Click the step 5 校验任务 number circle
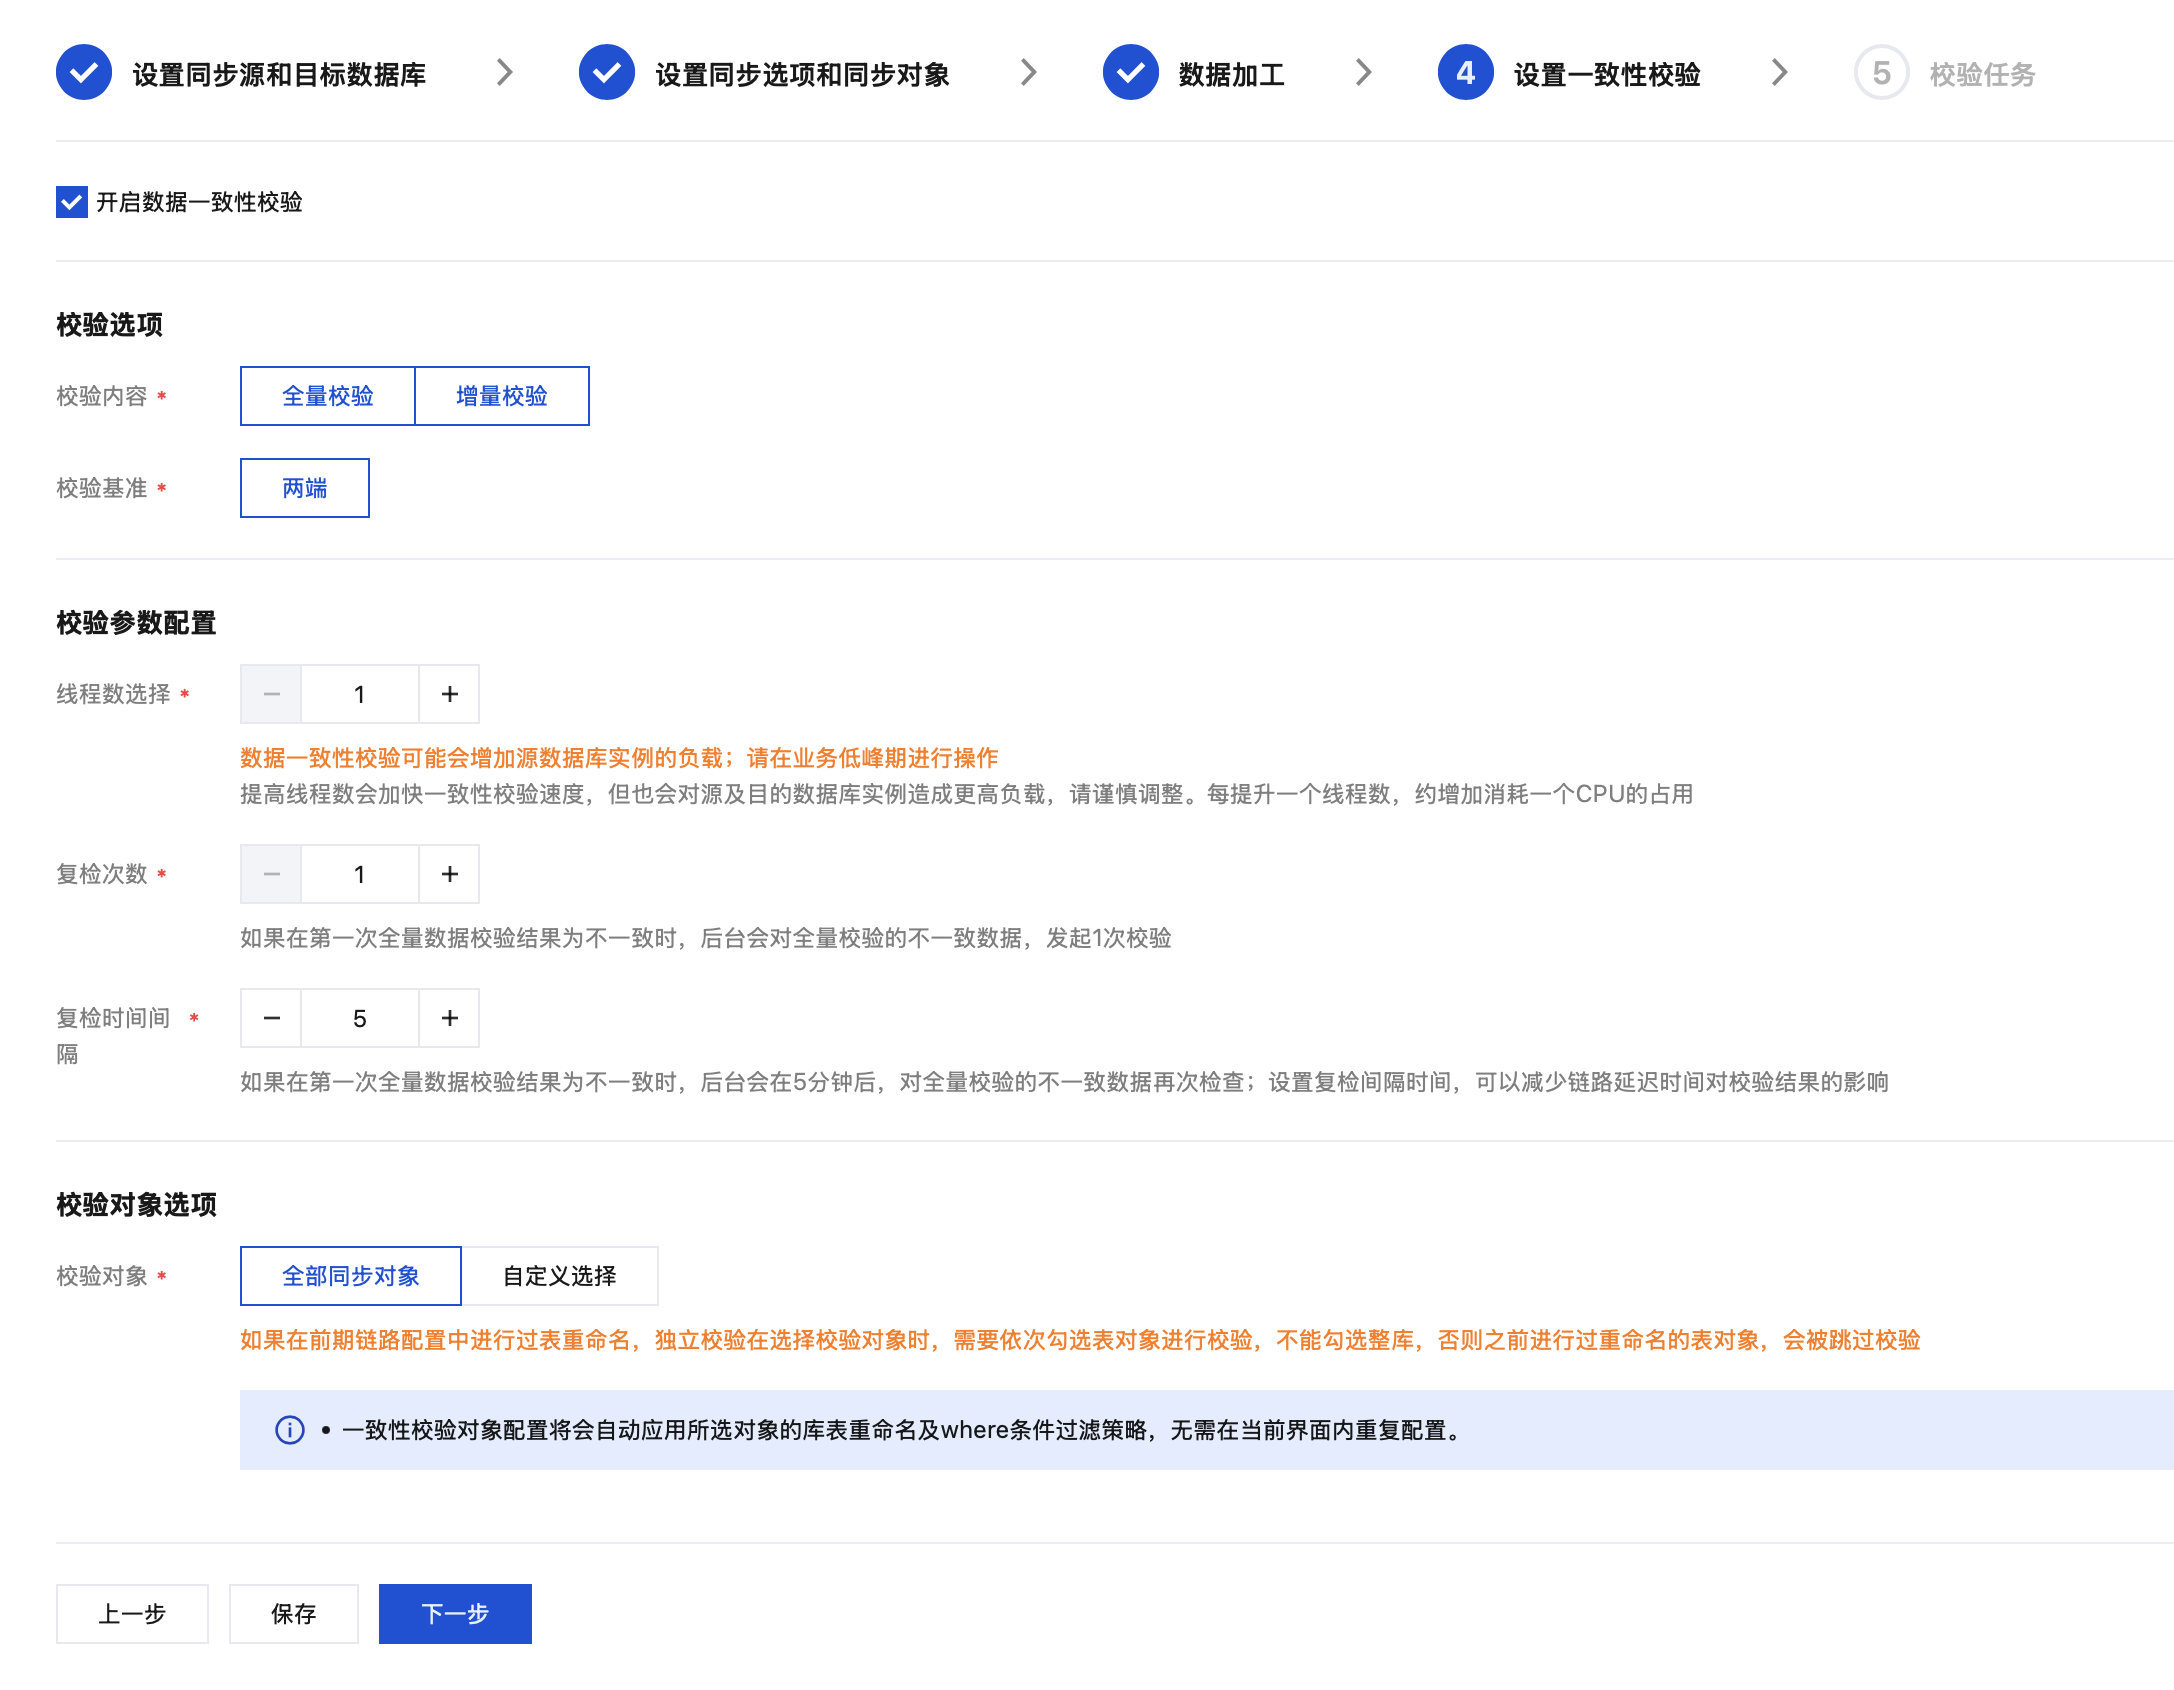Screen dimensions: 2174x1690 (1881, 73)
